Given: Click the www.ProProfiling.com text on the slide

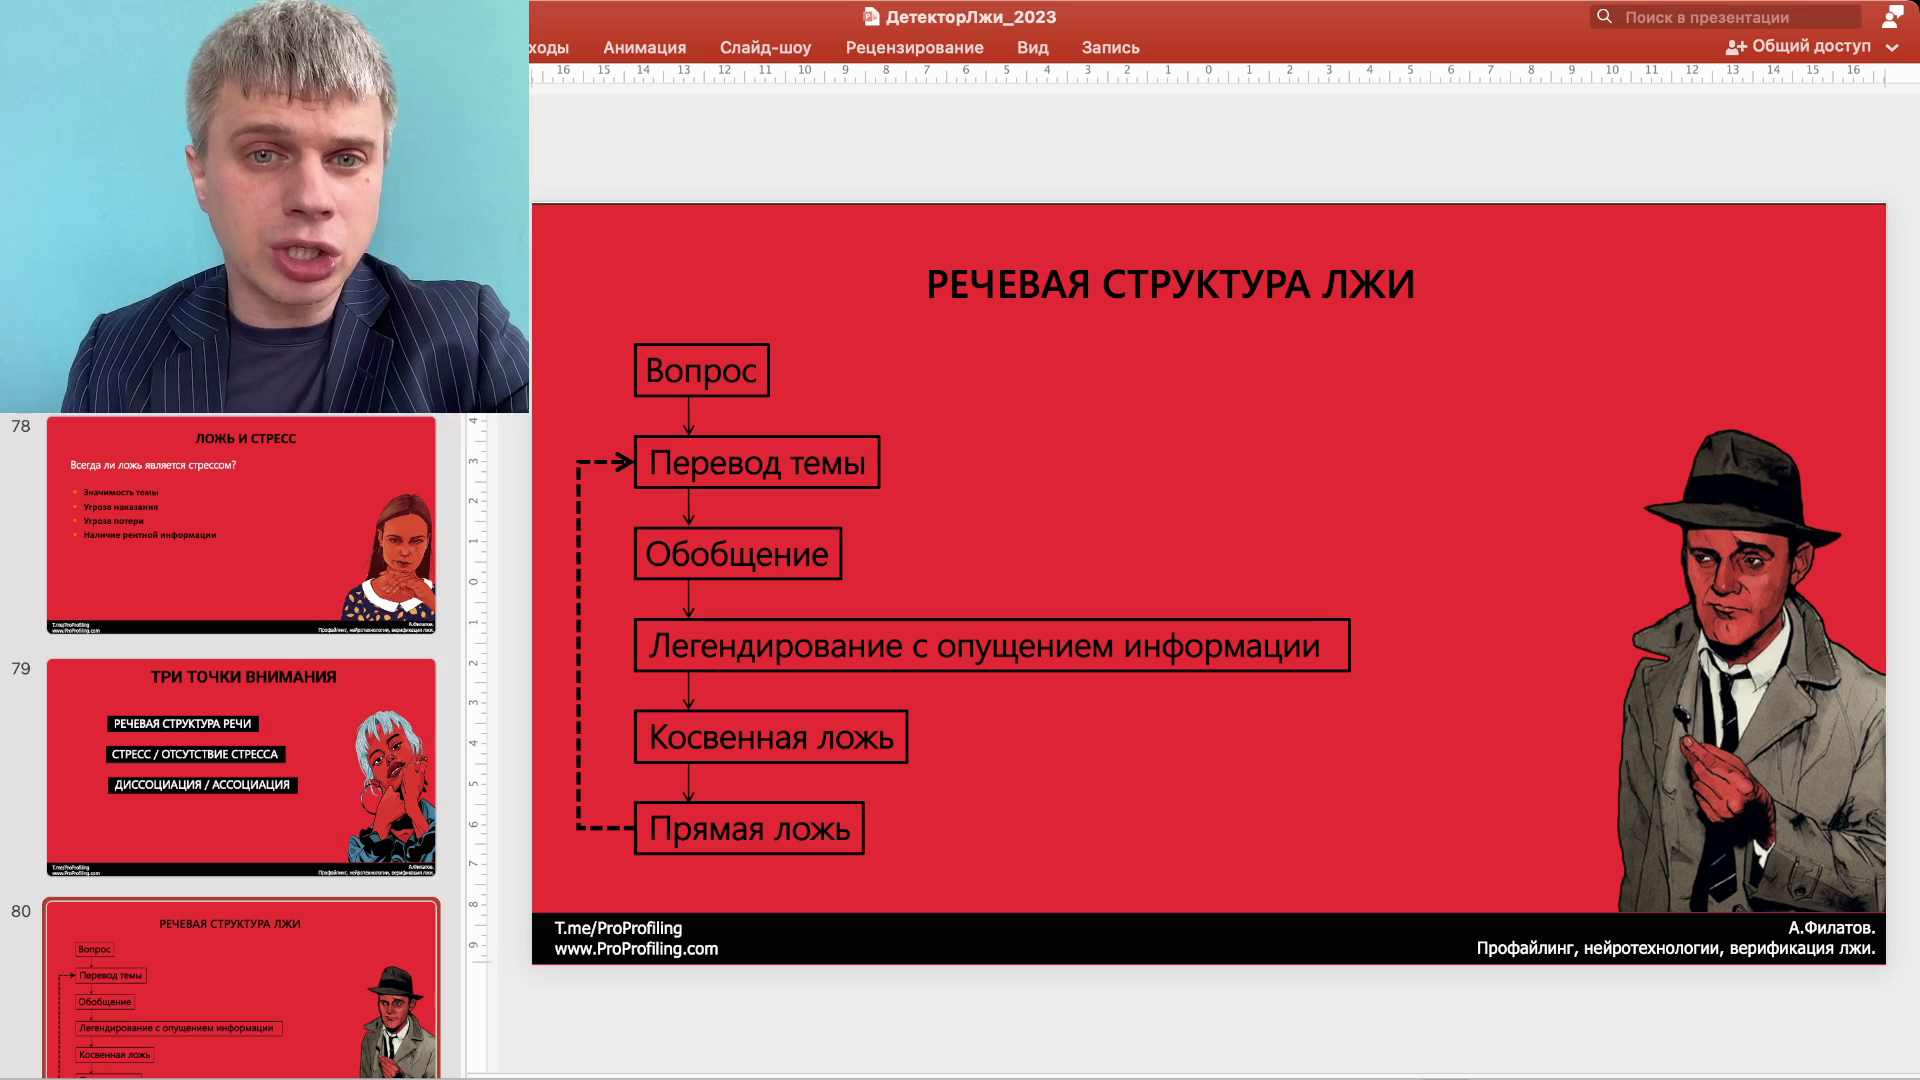Looking at the screenshot, I should pos(636,949).
